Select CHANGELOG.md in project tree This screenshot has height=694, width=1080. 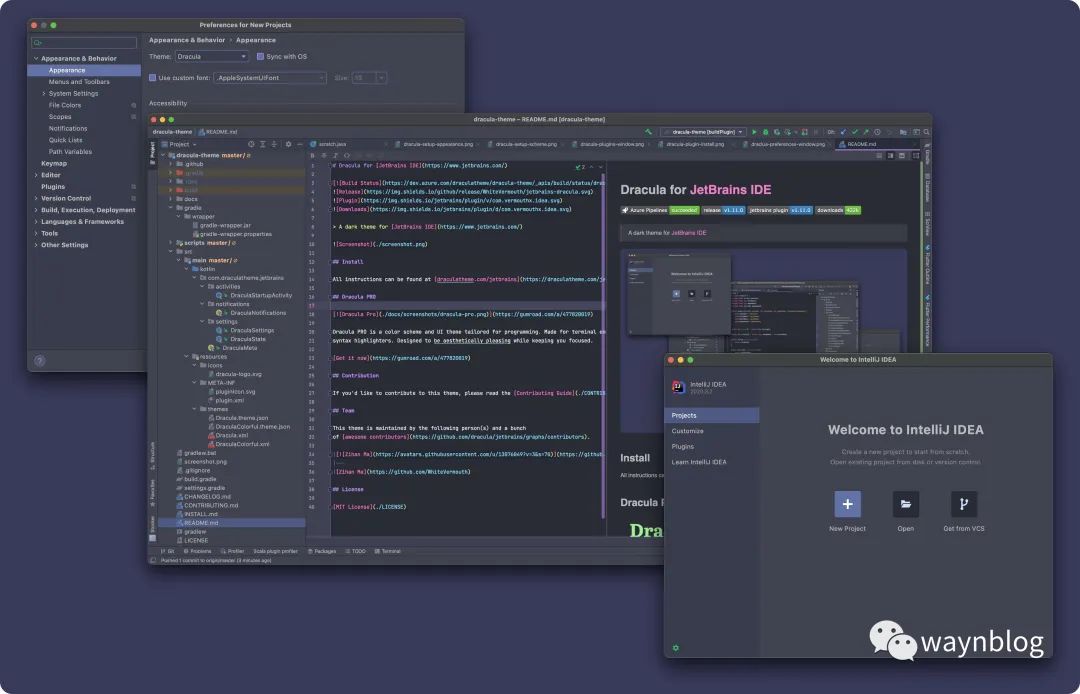coord(207,496)
